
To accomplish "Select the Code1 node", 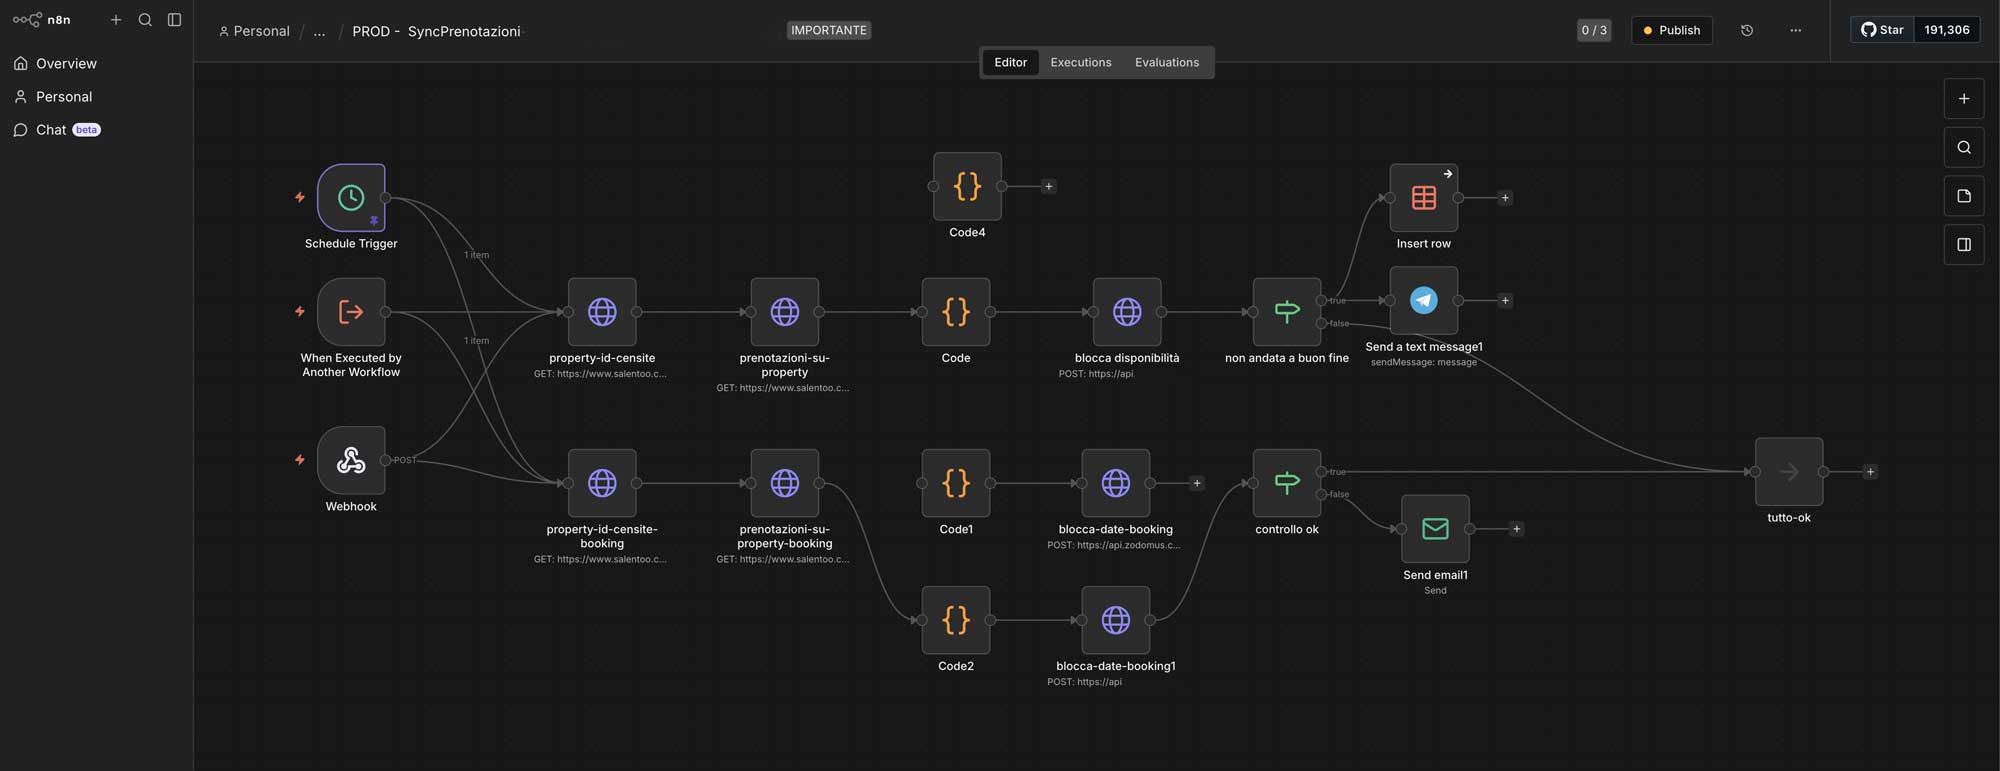I will pyautogui.click(x=956, y=483).
